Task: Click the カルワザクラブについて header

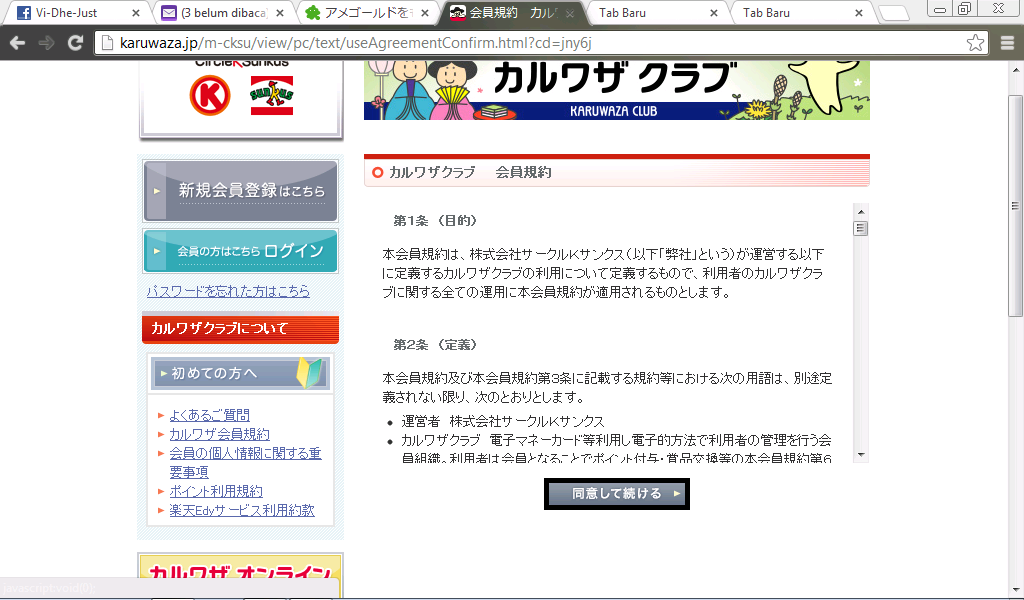Action: [x=240, y=328]
